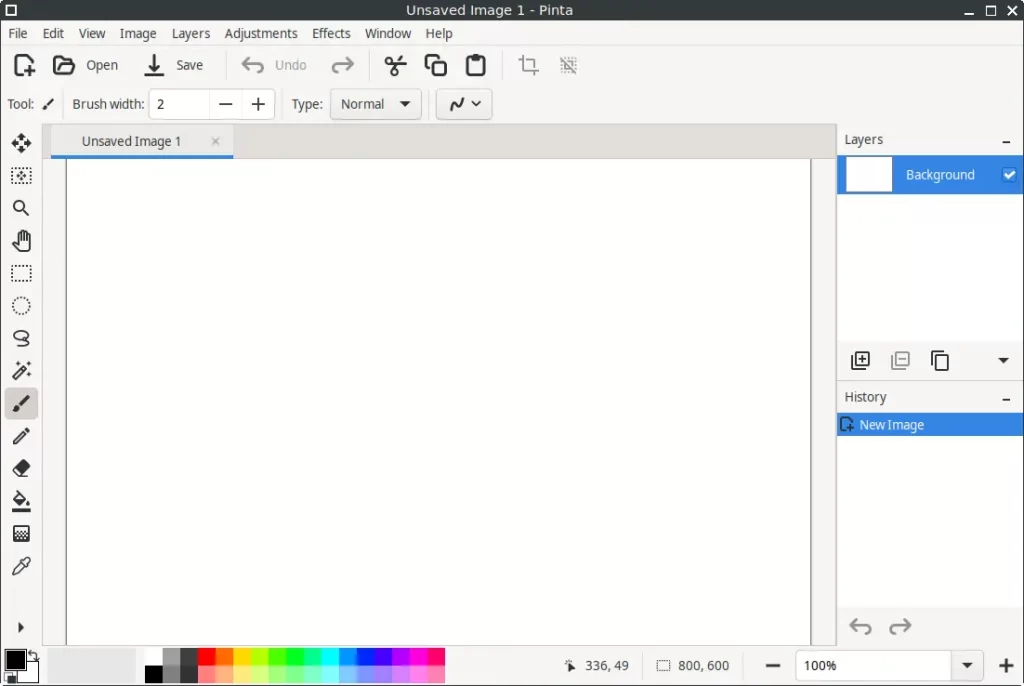This screenshot has height=686, width=1024.
Task: Open the antialiasing options dropdown
Action: (464, 104)
